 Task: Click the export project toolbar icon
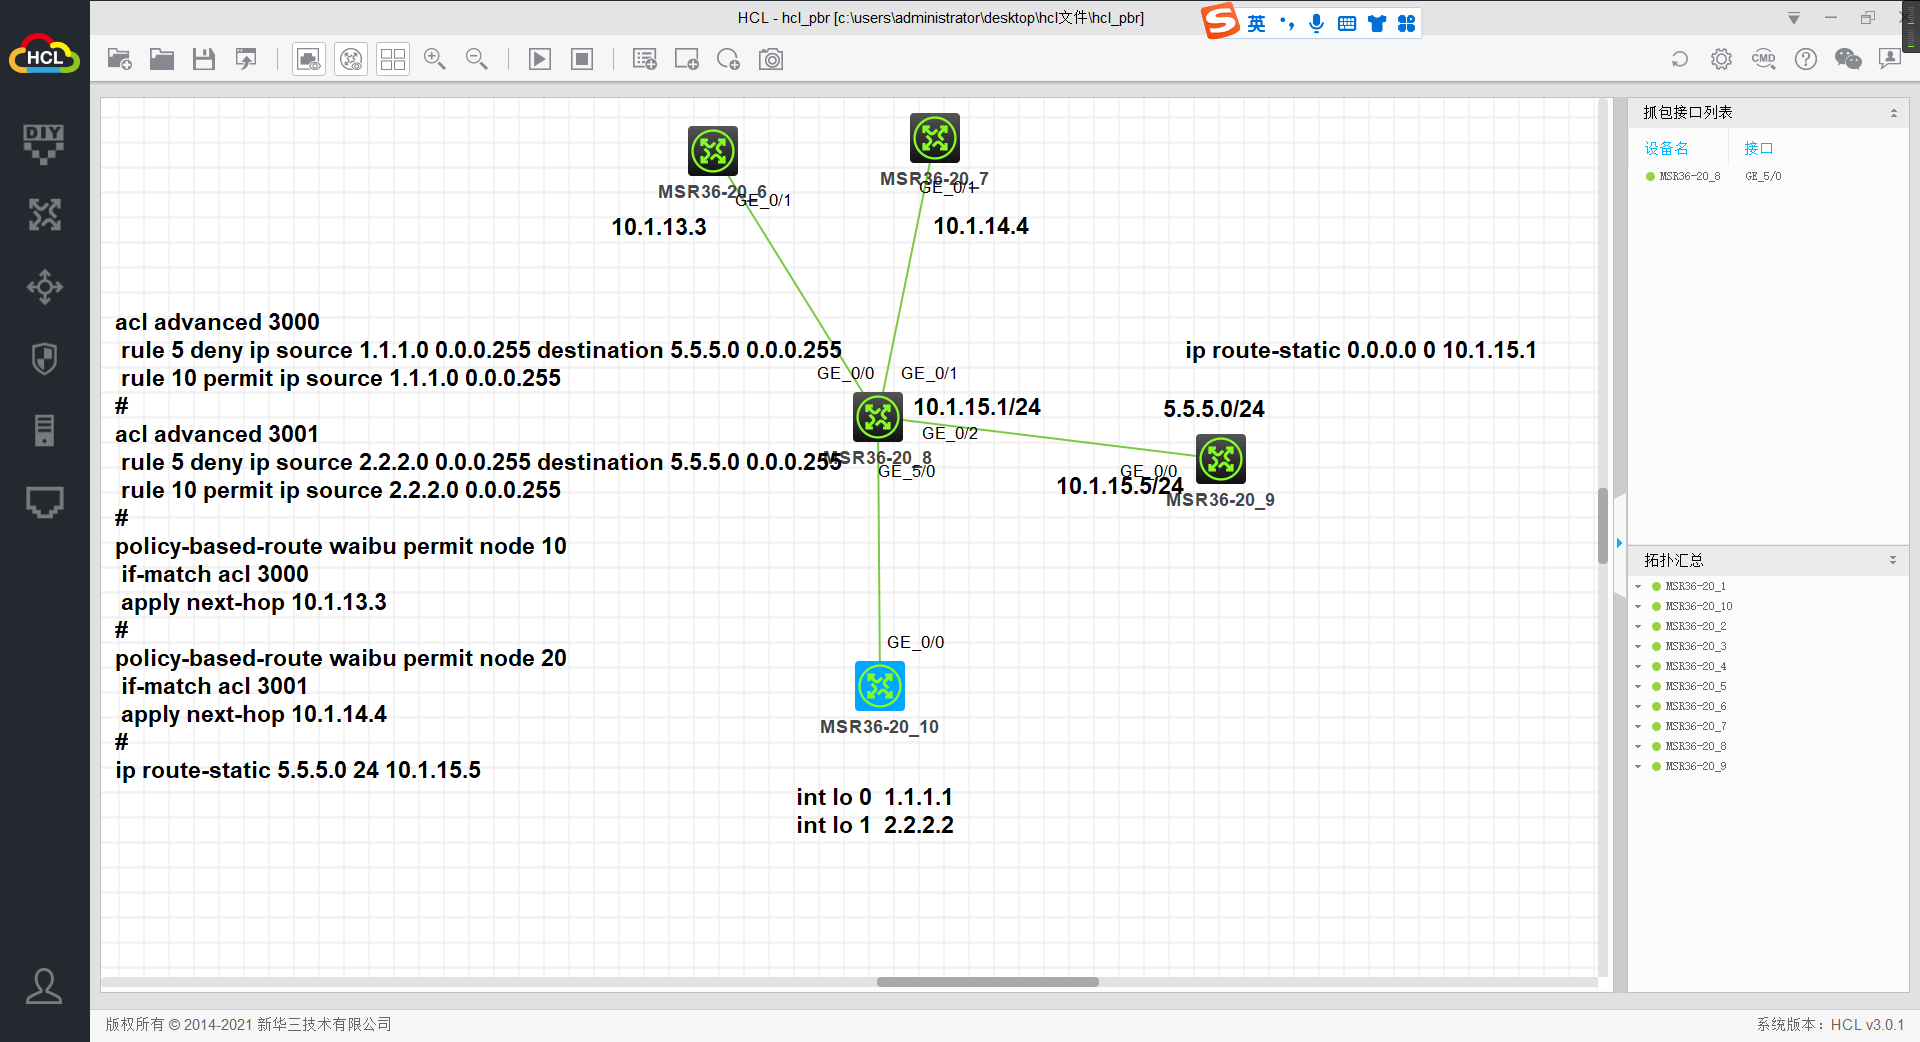click(246, 60)
